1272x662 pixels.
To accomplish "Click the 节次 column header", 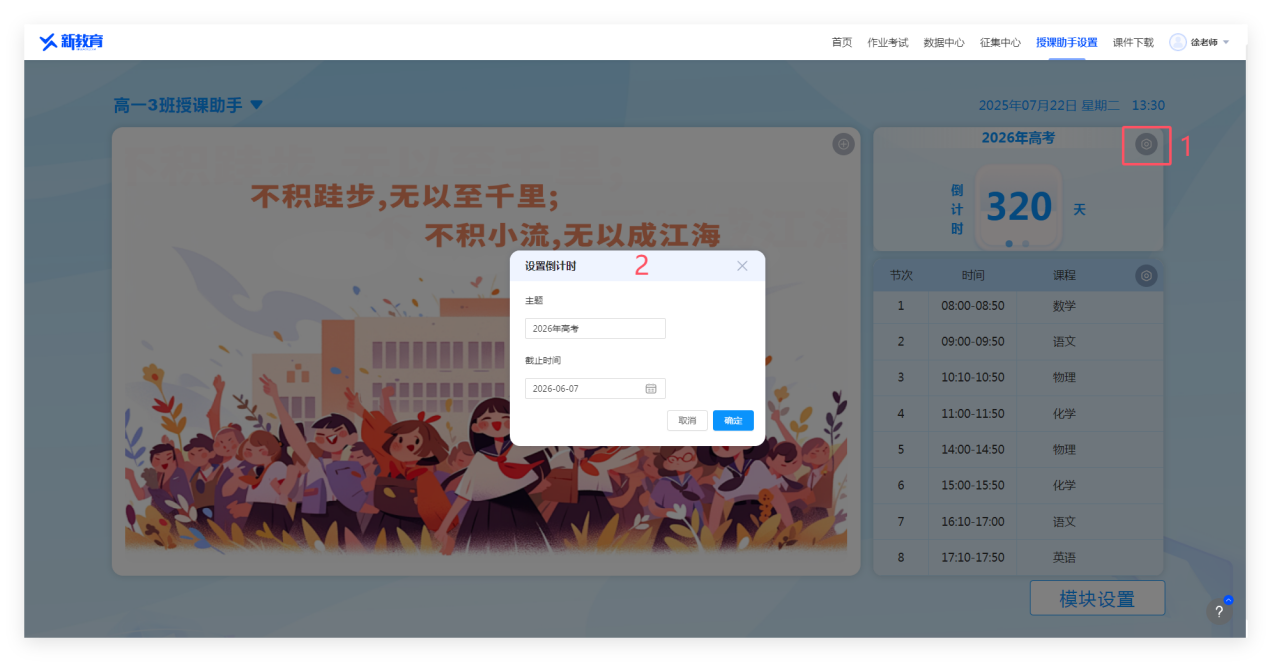I will click(x=901, y=275).
